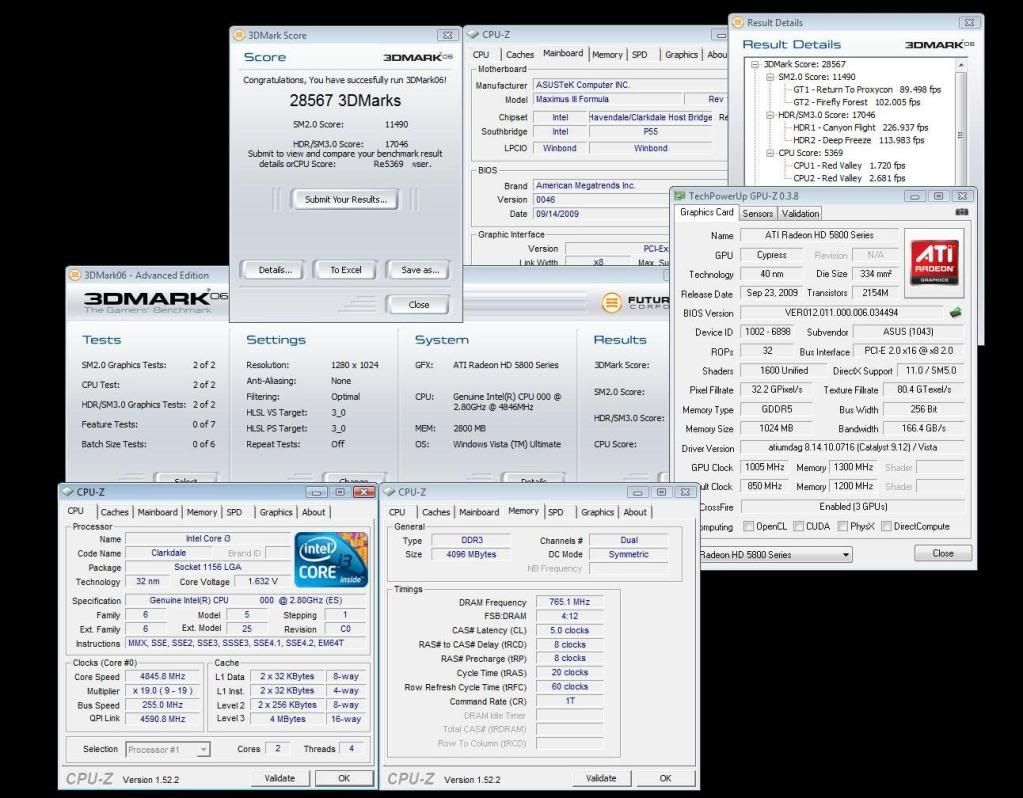Click the ATI Radeon logo in GPU-Z
This screenshot has width=1023, height=798.
tap(934, 262)
